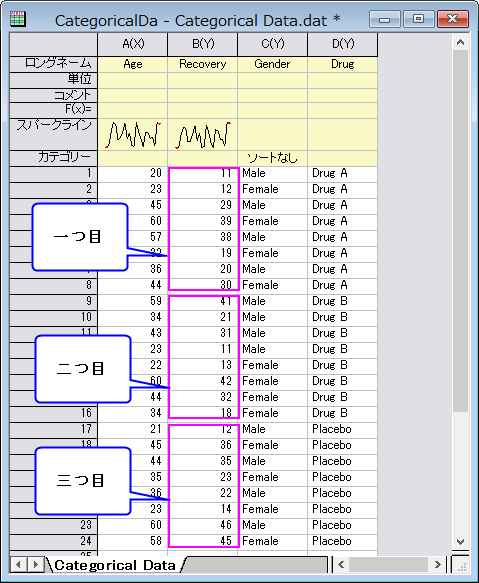Select row header 16
Image resolution: width=479 pixels, height=583 pixels.
[x=54, y=413]
